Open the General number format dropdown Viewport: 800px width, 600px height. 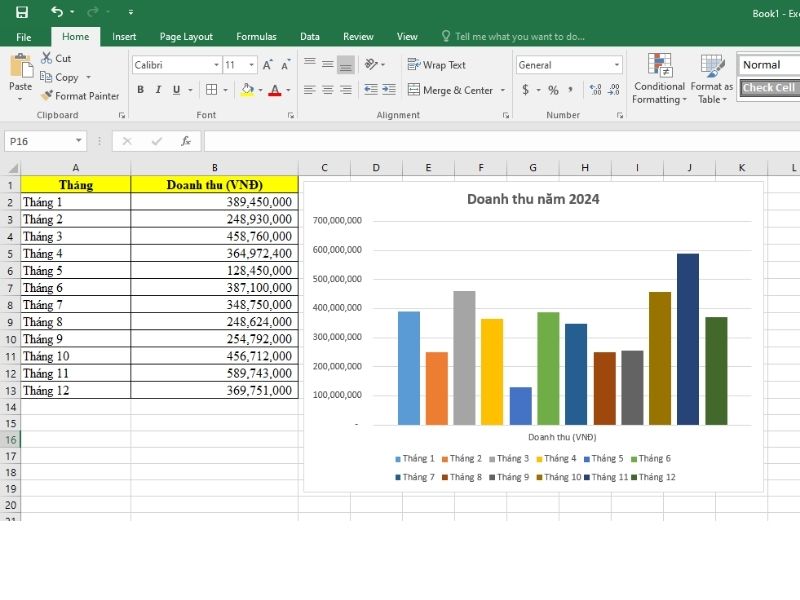click(x=616, y=65)
